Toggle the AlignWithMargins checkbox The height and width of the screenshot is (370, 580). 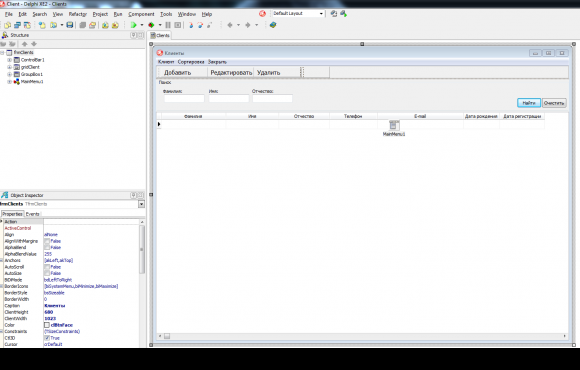(x=47, y=241)
